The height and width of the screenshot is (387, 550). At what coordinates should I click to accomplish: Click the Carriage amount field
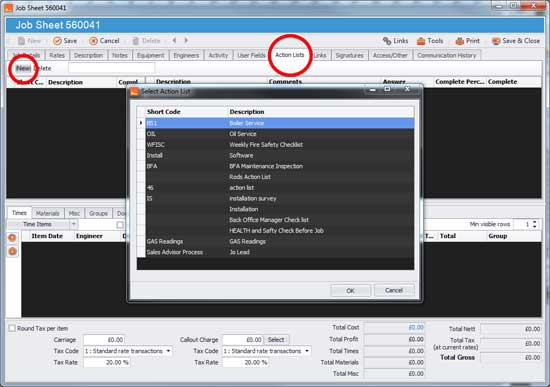(x=104, y=340)
